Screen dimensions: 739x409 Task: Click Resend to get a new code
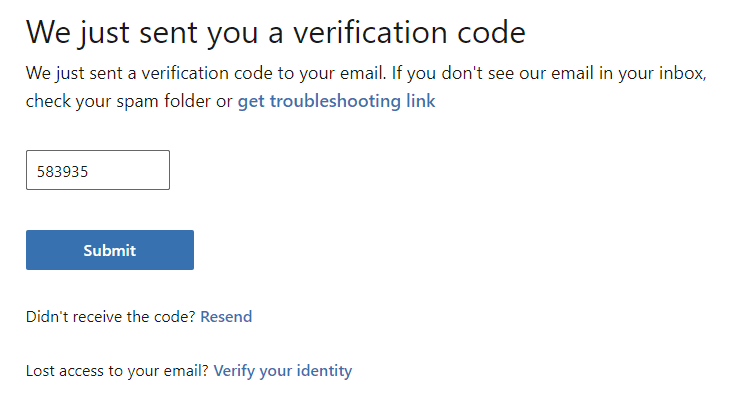[x=226, y=317]
